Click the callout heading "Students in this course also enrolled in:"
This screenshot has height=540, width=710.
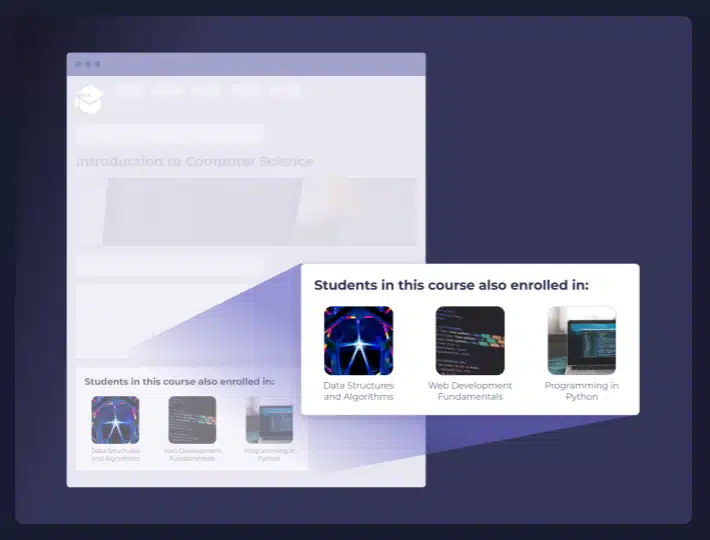pyautogui.click(x=451, y=285)
